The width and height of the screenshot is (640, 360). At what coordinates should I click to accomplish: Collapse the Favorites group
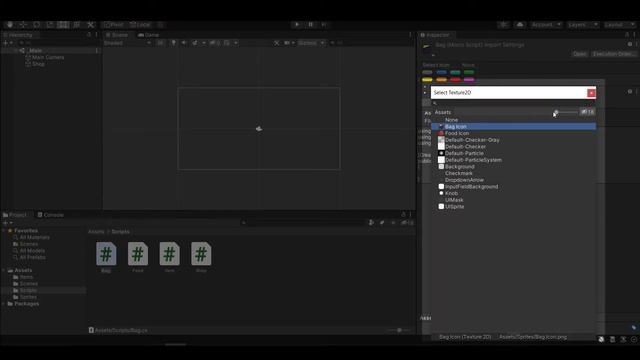(x=4, y=231)
